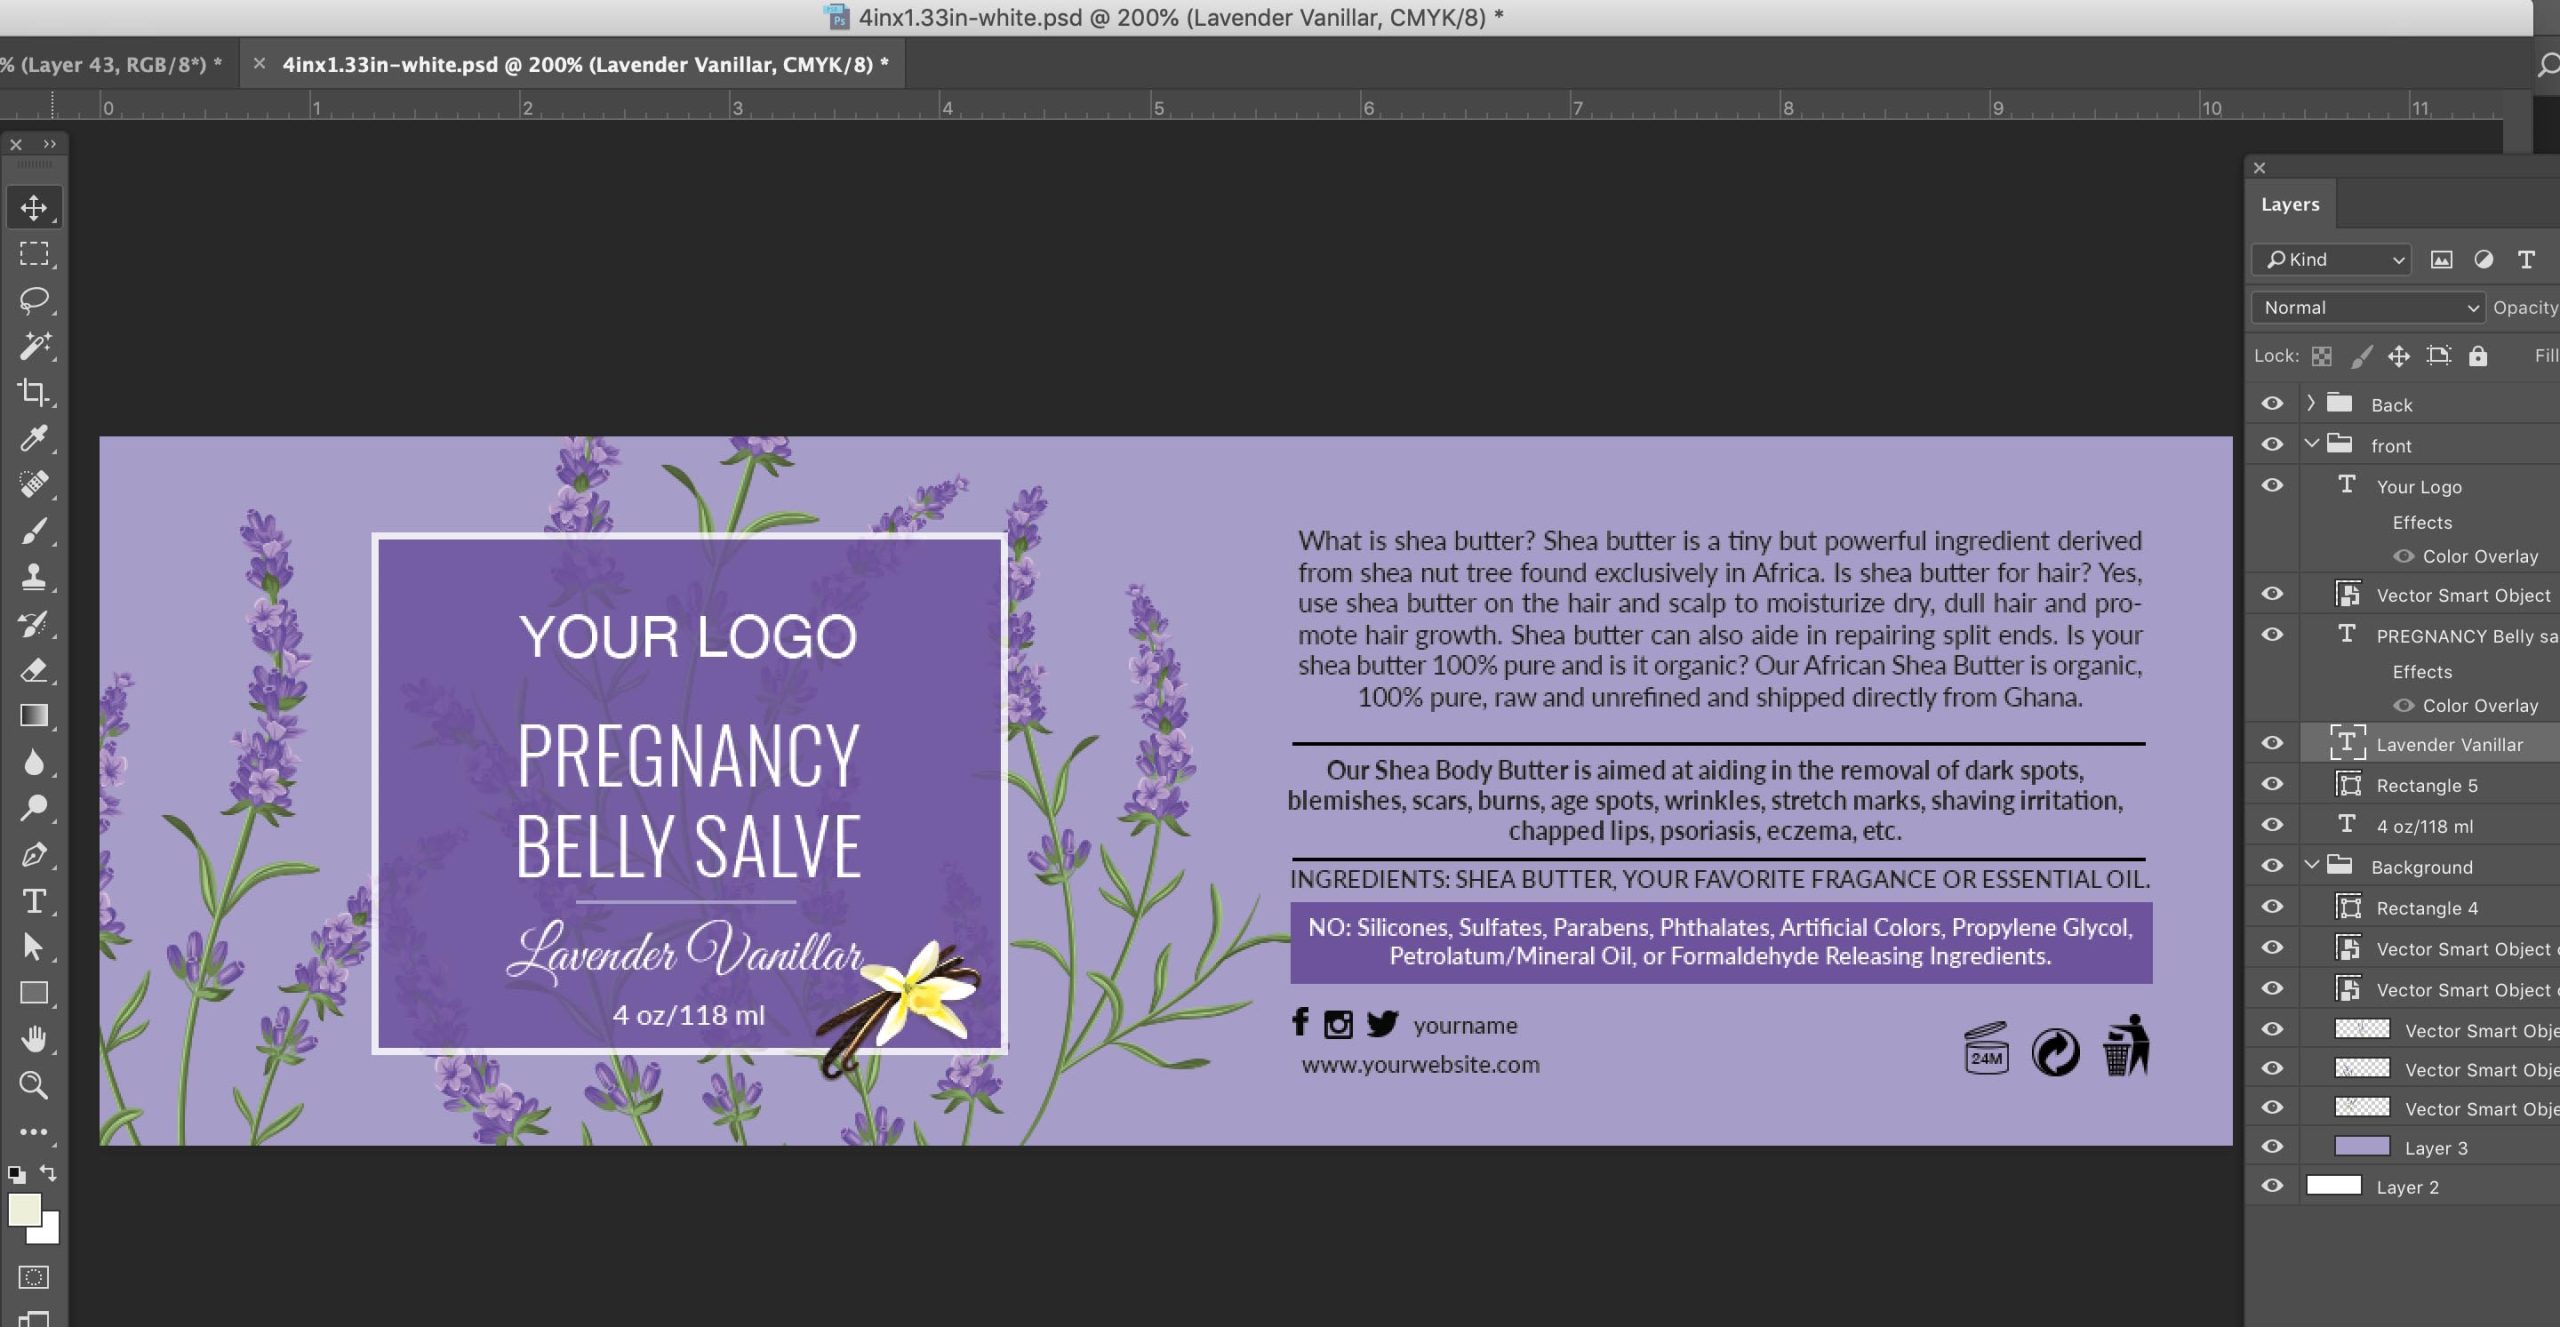Viewport: 2560px width, 1327px height.
Task: Hide the Rectangle 5 layer
Action: [2272, 784]
